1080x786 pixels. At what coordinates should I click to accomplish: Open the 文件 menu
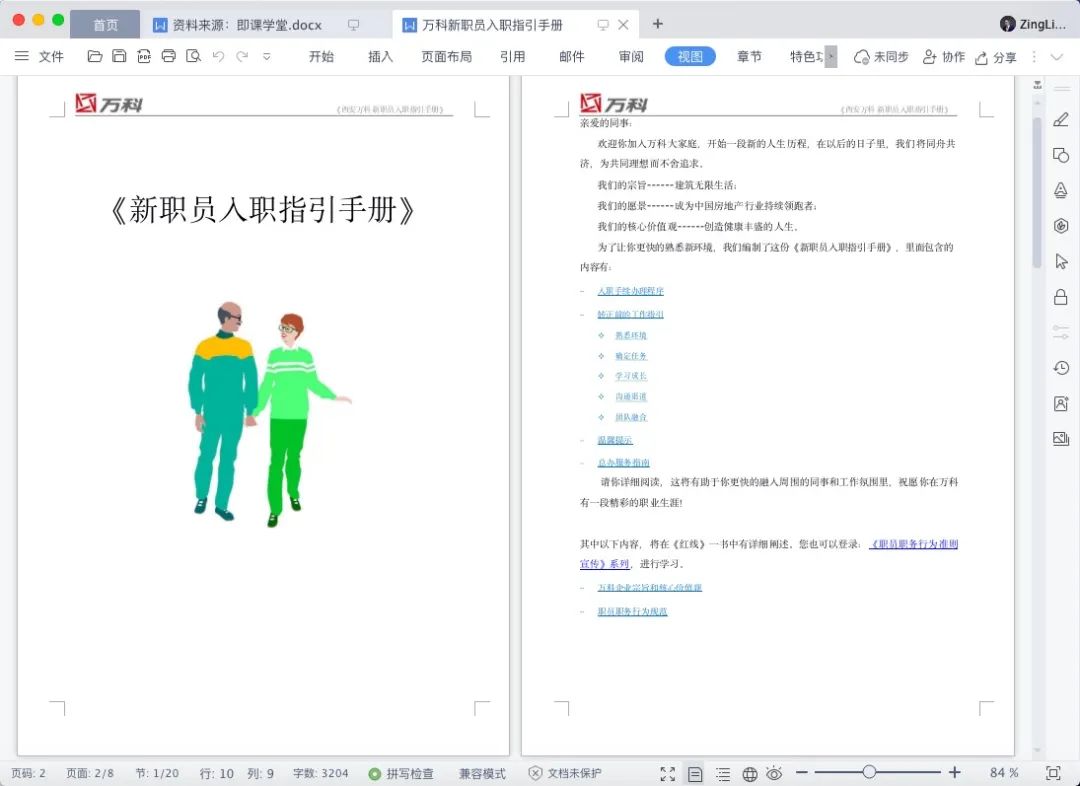(51, 56)
